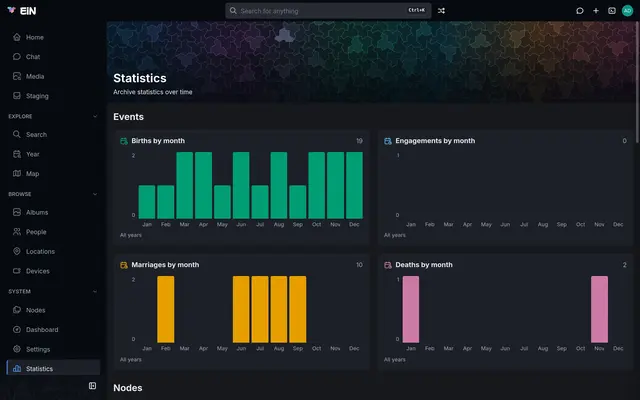
Task: Browse Devices in the sidebar
Action: click(x=53, y=271)
